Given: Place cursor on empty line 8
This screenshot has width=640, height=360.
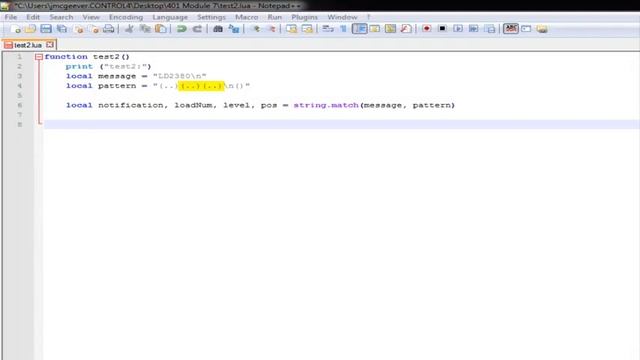Looking at the screenshot, I should coord(341,124).
